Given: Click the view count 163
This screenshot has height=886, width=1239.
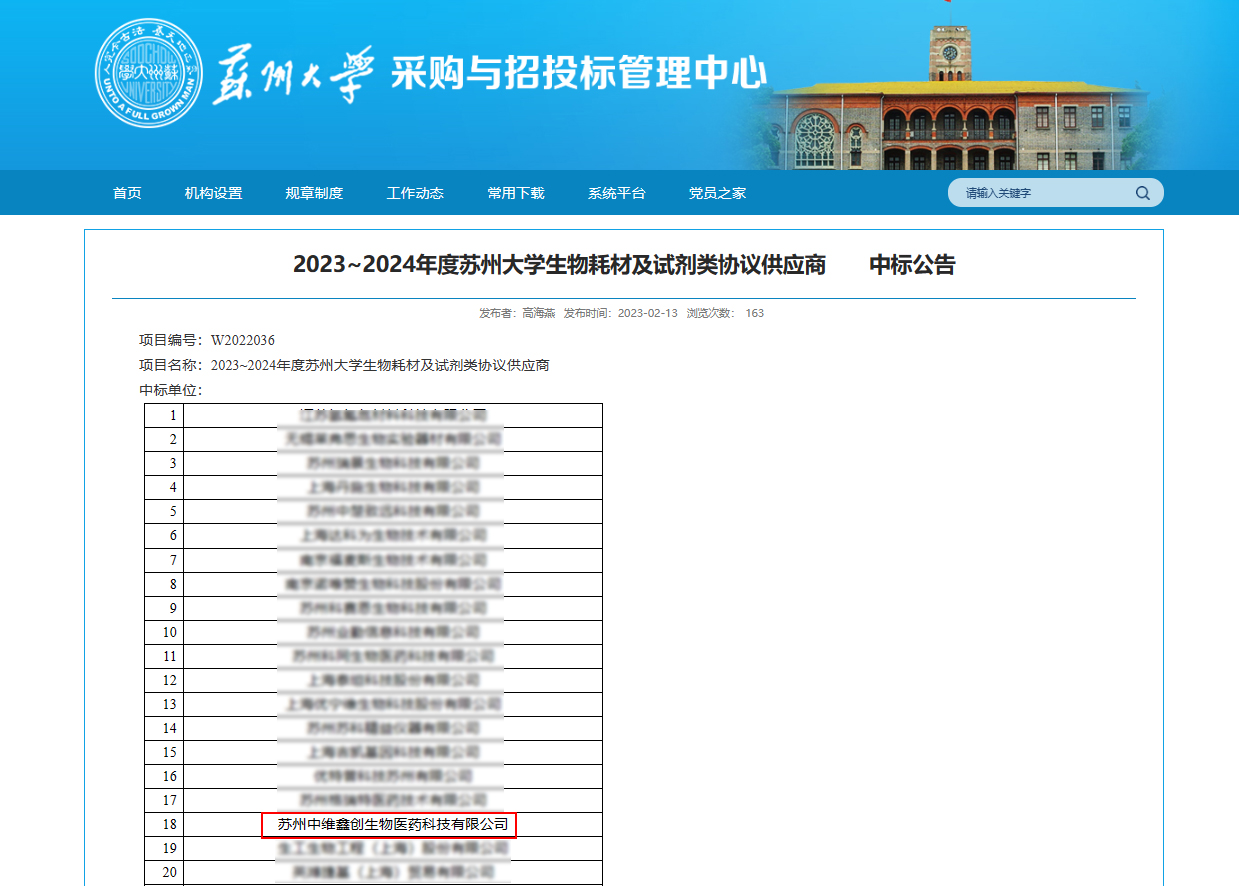Looking at the screenshot, I should click(x=755, y=313).
